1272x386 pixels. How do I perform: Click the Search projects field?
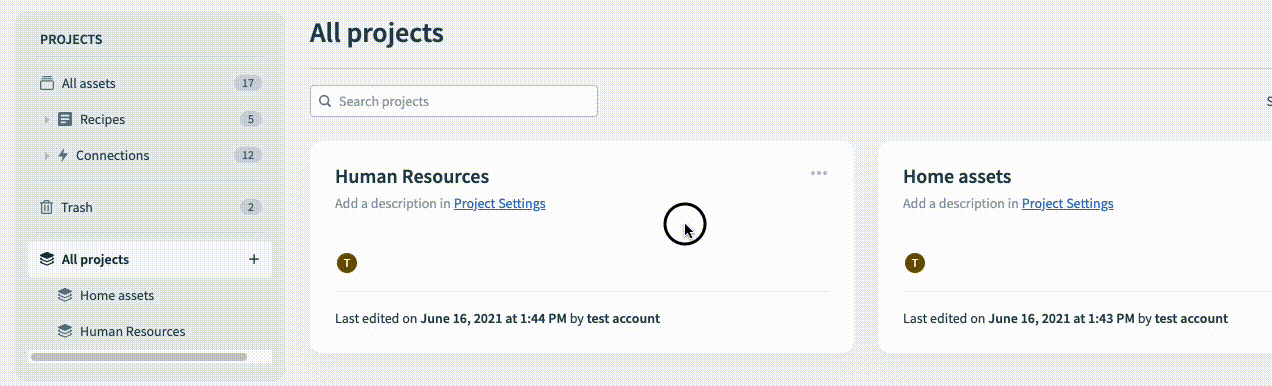[454, 101]
